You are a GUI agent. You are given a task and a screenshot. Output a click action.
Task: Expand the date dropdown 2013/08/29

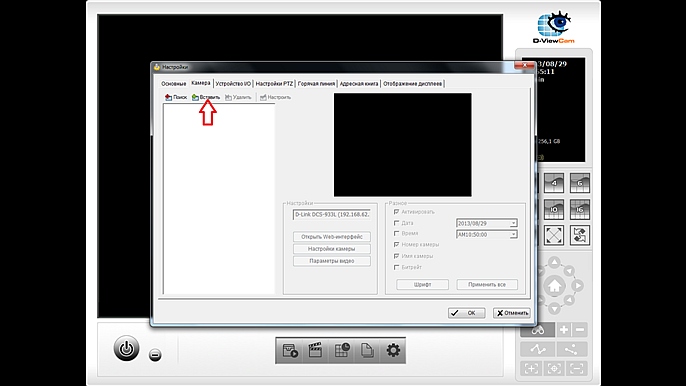(513, 223)
